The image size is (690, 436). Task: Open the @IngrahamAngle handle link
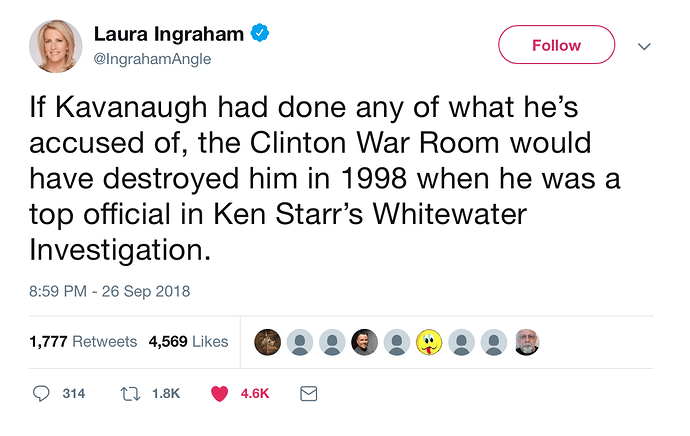point(153,59)
